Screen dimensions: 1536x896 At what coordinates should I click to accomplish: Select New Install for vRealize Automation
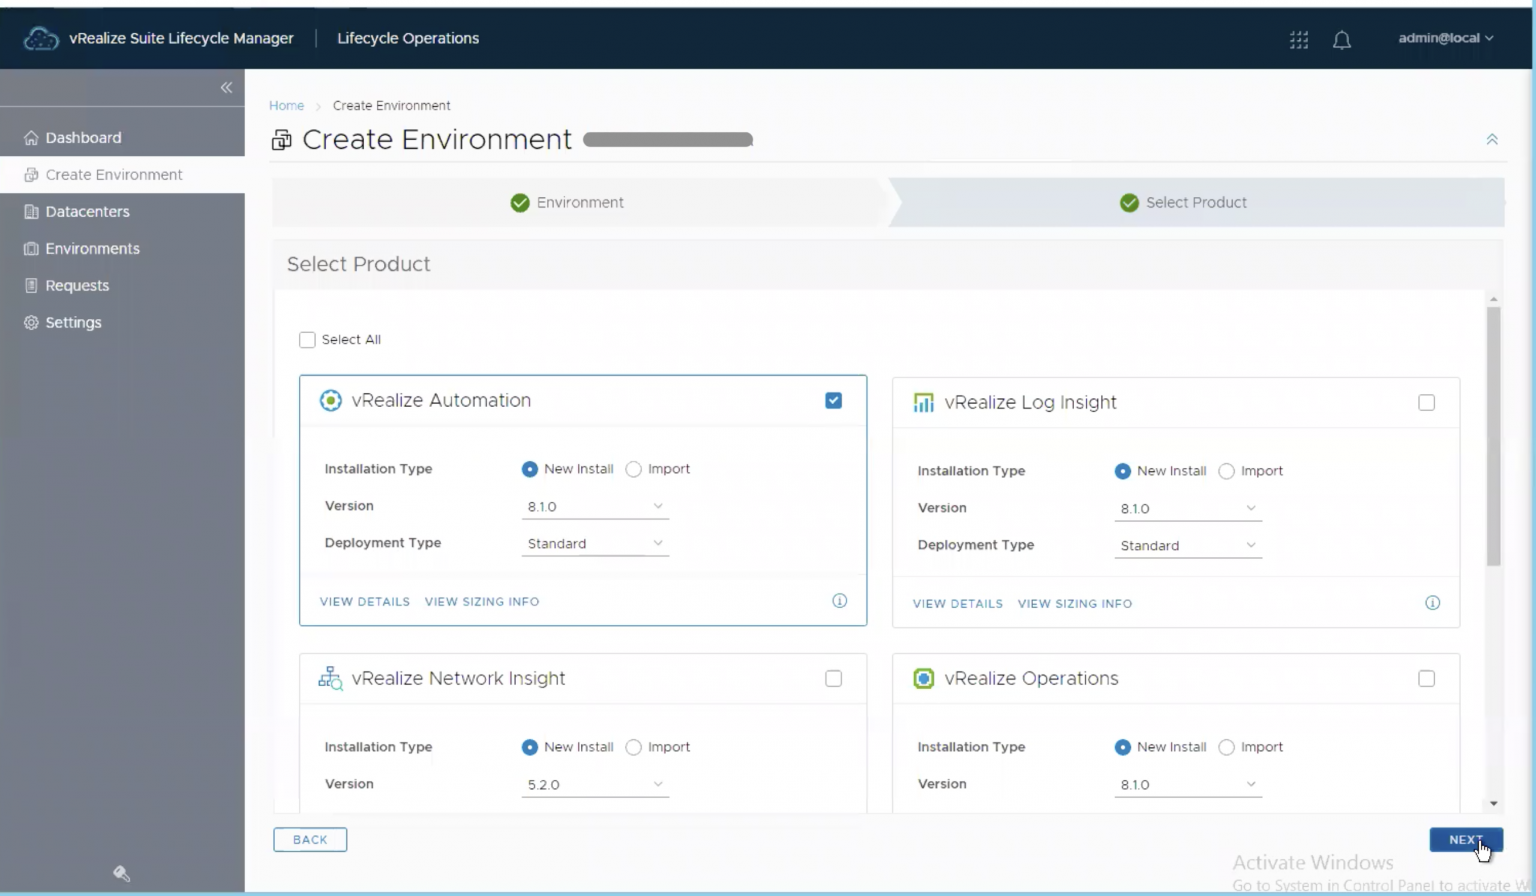530,469
